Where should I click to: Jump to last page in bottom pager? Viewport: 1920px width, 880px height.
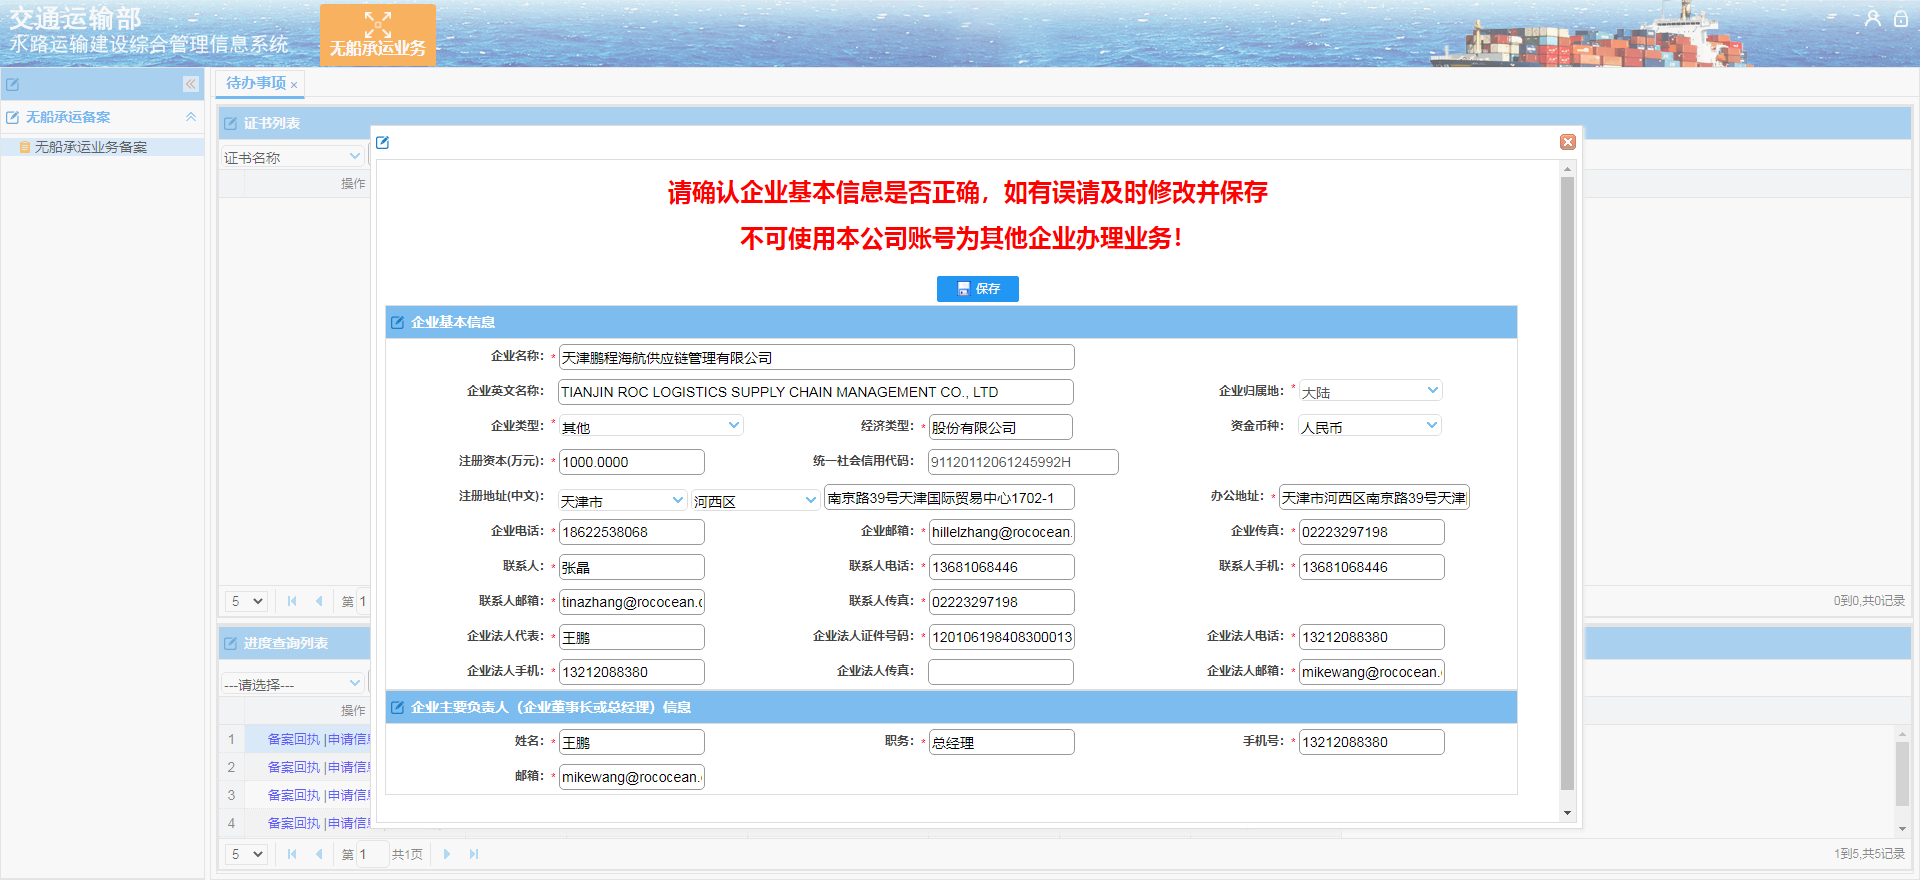point(474,854)
